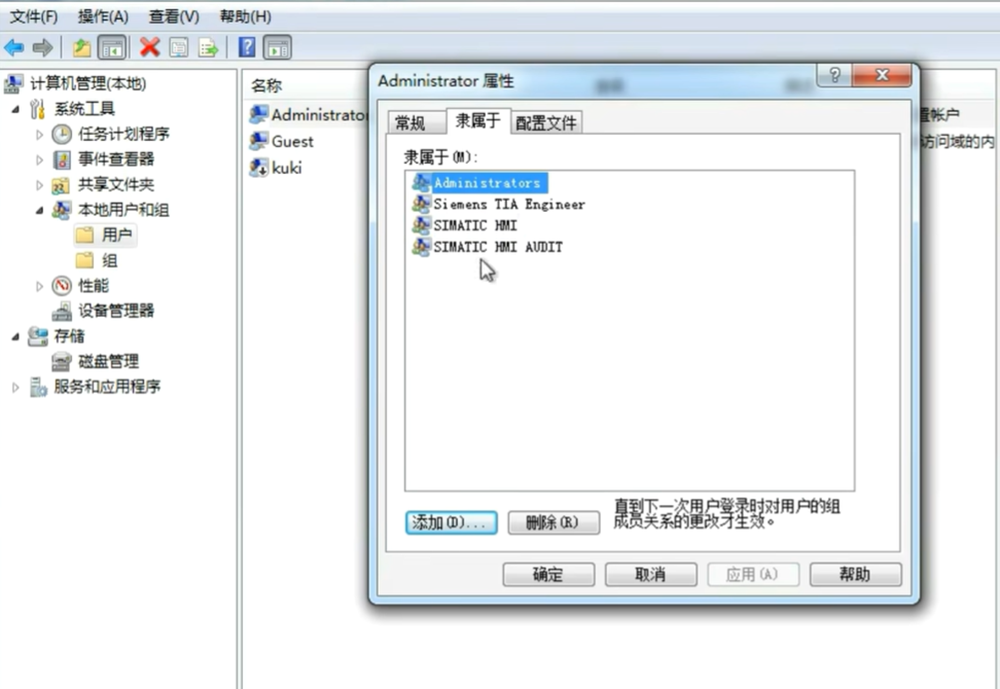This screenshot has height=689, width=1000.
Task: Click the red X delete toolbar icon
Action: tap(150, 47)
